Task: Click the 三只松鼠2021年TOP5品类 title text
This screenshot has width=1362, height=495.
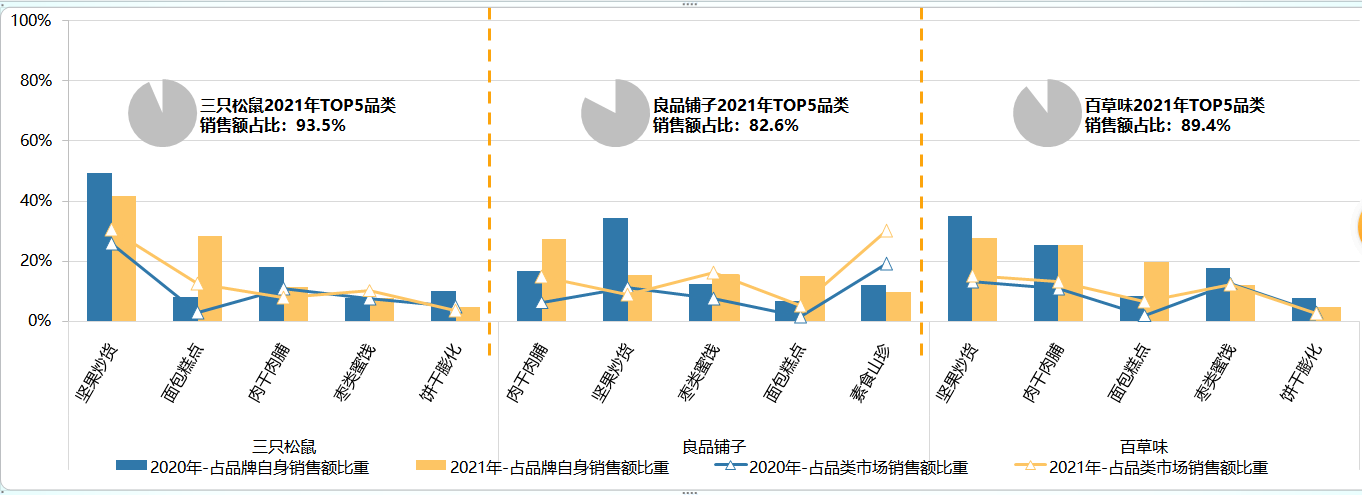Action: tap(298, 105)
